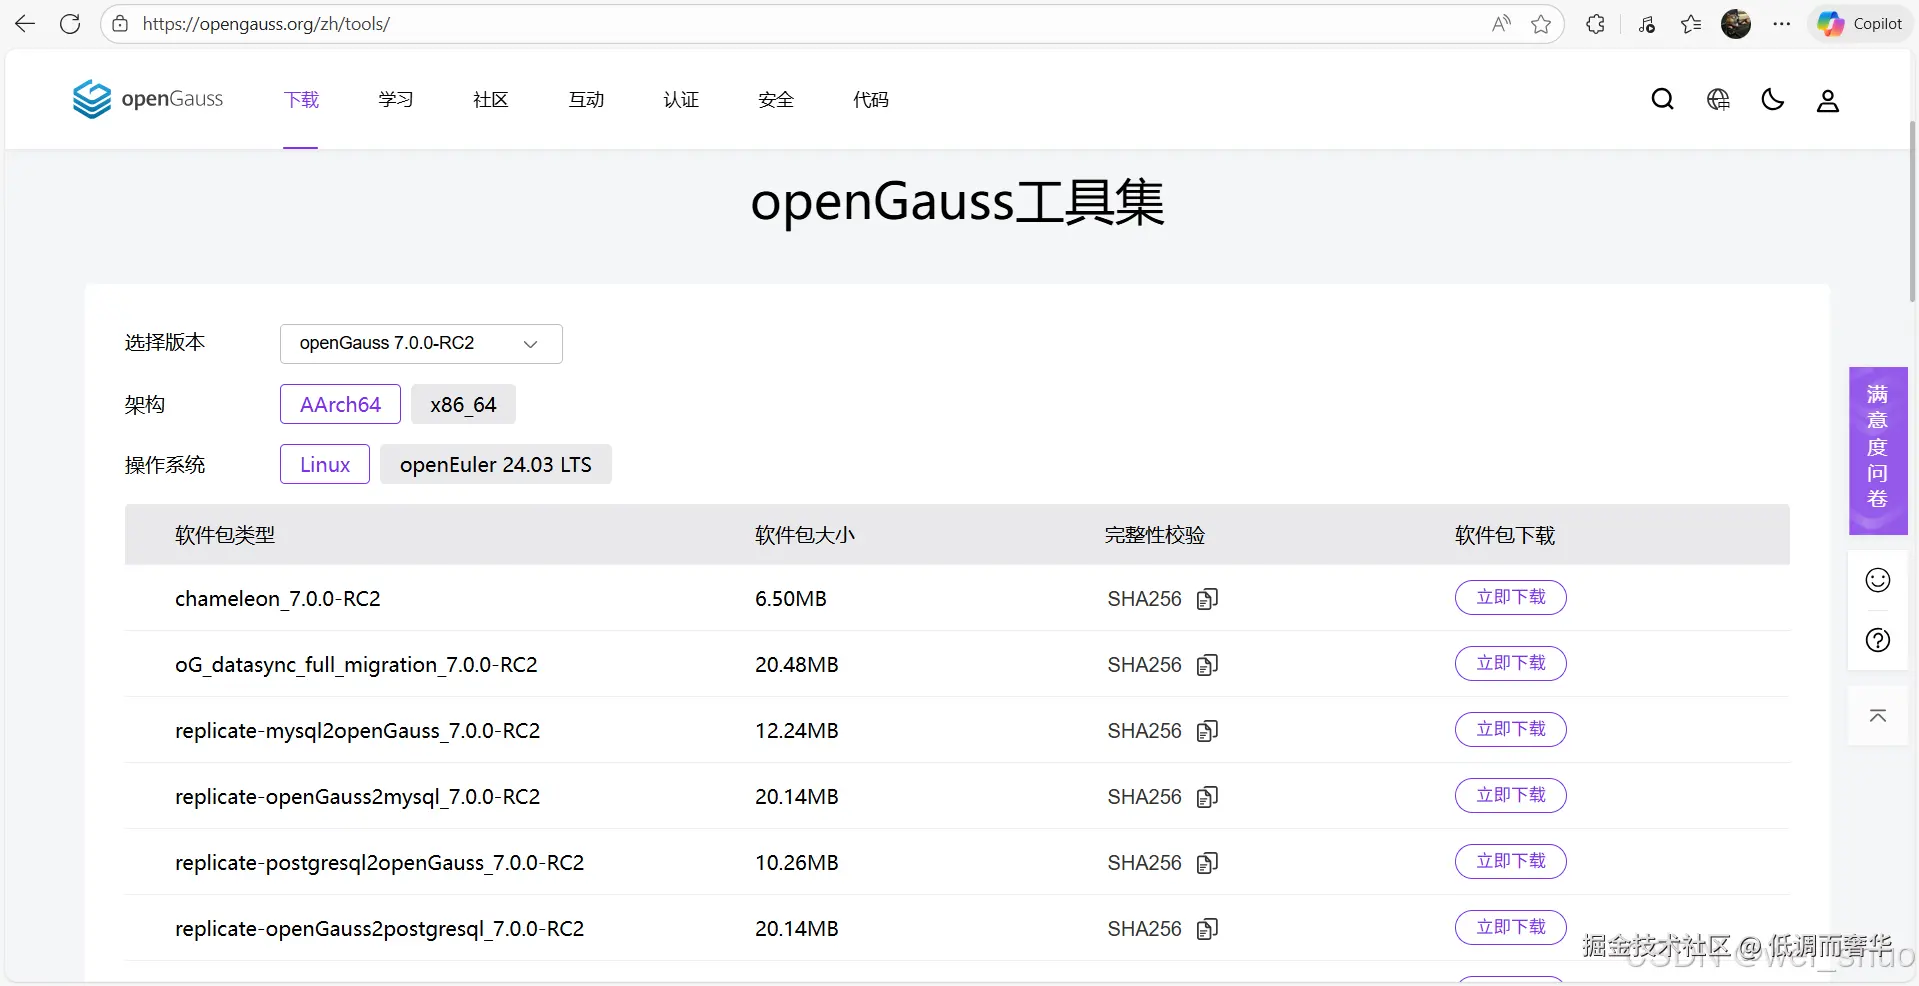Open the 社区 navigation menu
This screenshot has width=1919, height=986.
(491, 100)
